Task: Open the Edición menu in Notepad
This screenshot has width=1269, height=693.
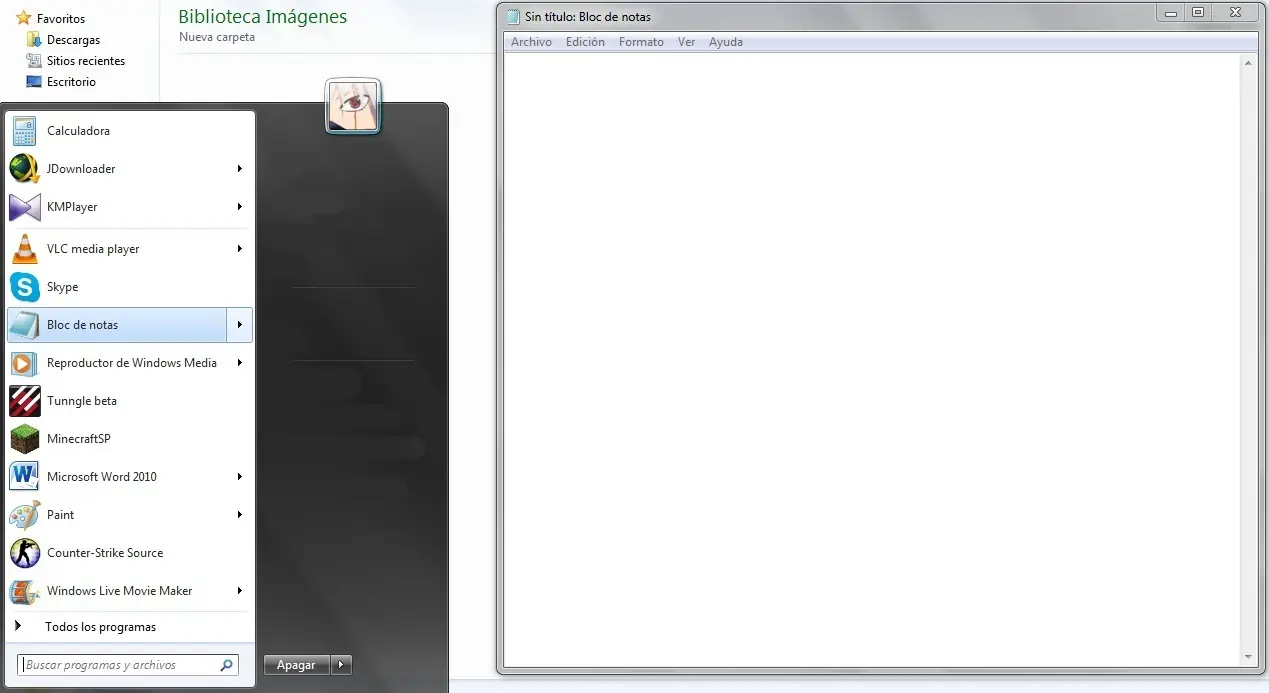Action: tap(585, 42)
